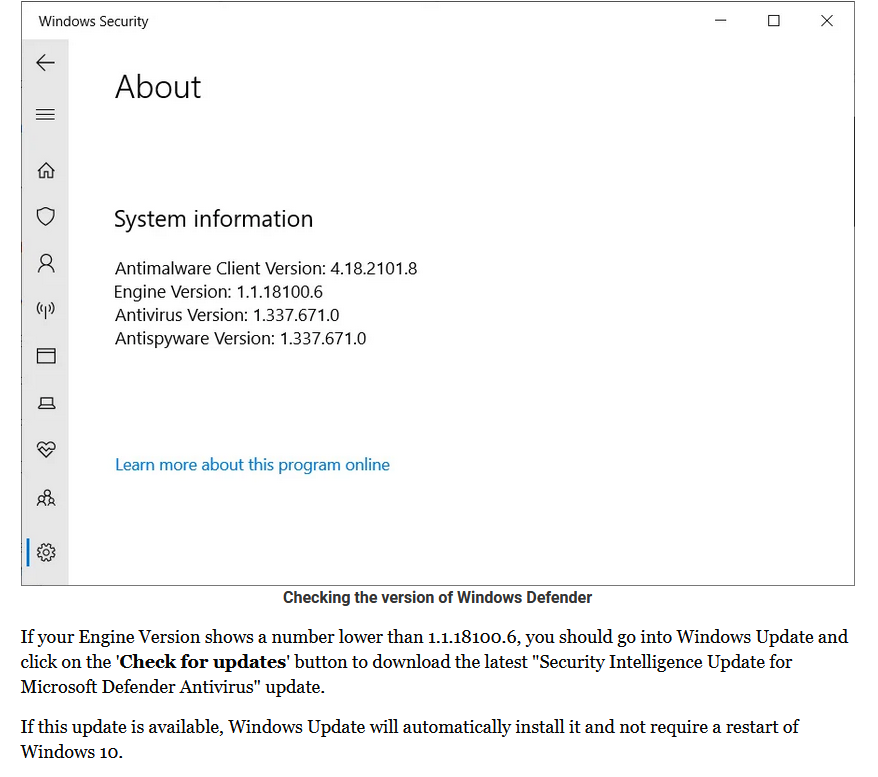Click caption 'Checking the version of Windows Defender'
Viewport: 878px width, 777px height.
click(437, 597)
